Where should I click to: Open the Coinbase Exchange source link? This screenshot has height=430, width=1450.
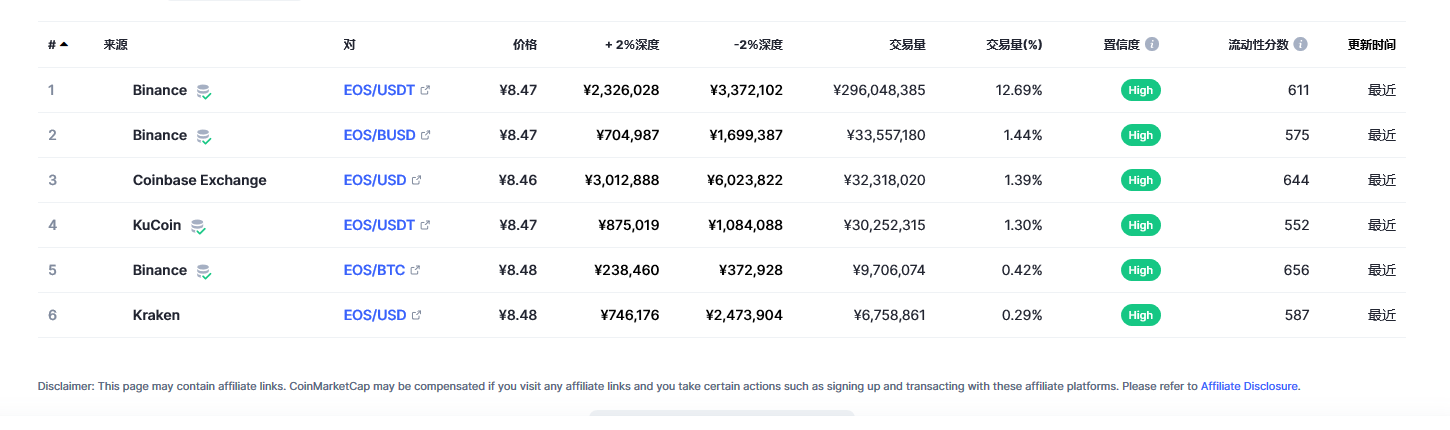(x=199, y=180)
